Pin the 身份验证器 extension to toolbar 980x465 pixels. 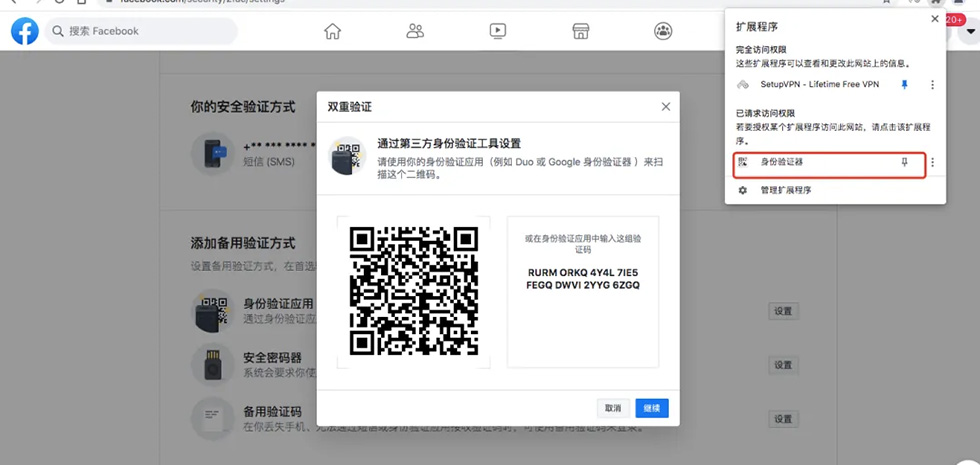tap(905, 161)
